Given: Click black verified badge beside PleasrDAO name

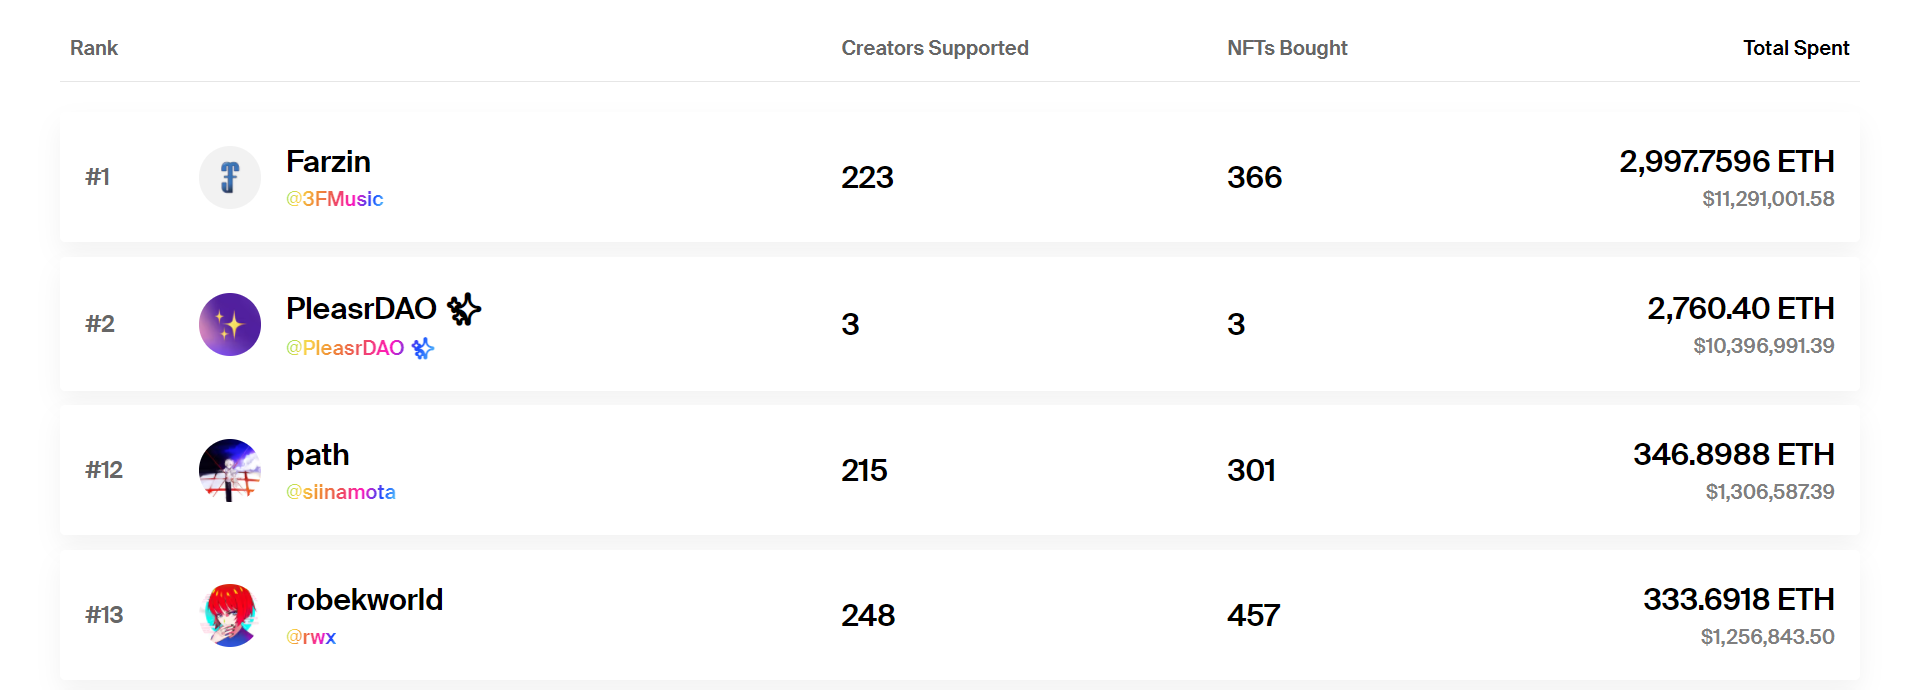Looking at the screenshot, I should [x=464, y=309].
